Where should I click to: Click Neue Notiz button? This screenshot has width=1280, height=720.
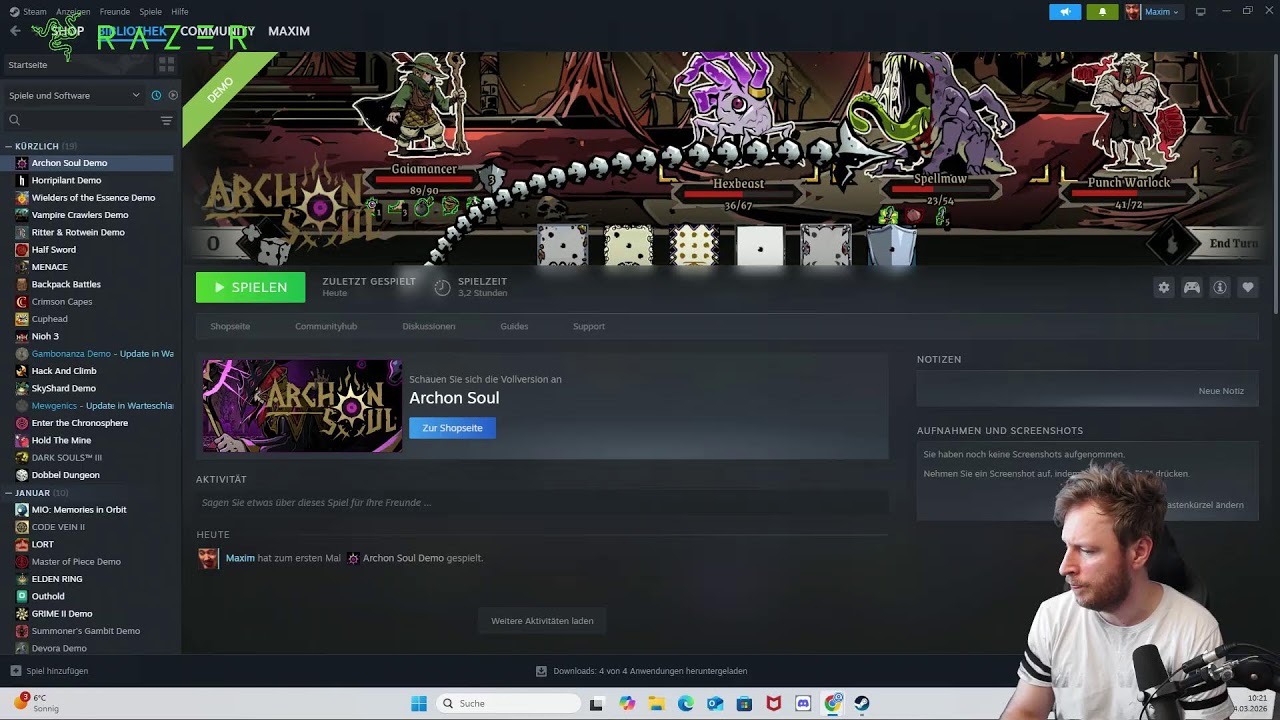(1221, 391)
